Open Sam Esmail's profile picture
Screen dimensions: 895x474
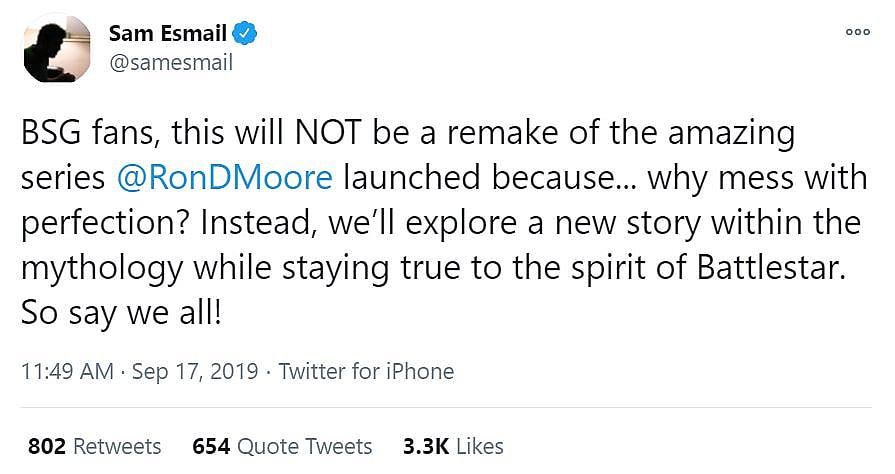(x=56, y=48)
